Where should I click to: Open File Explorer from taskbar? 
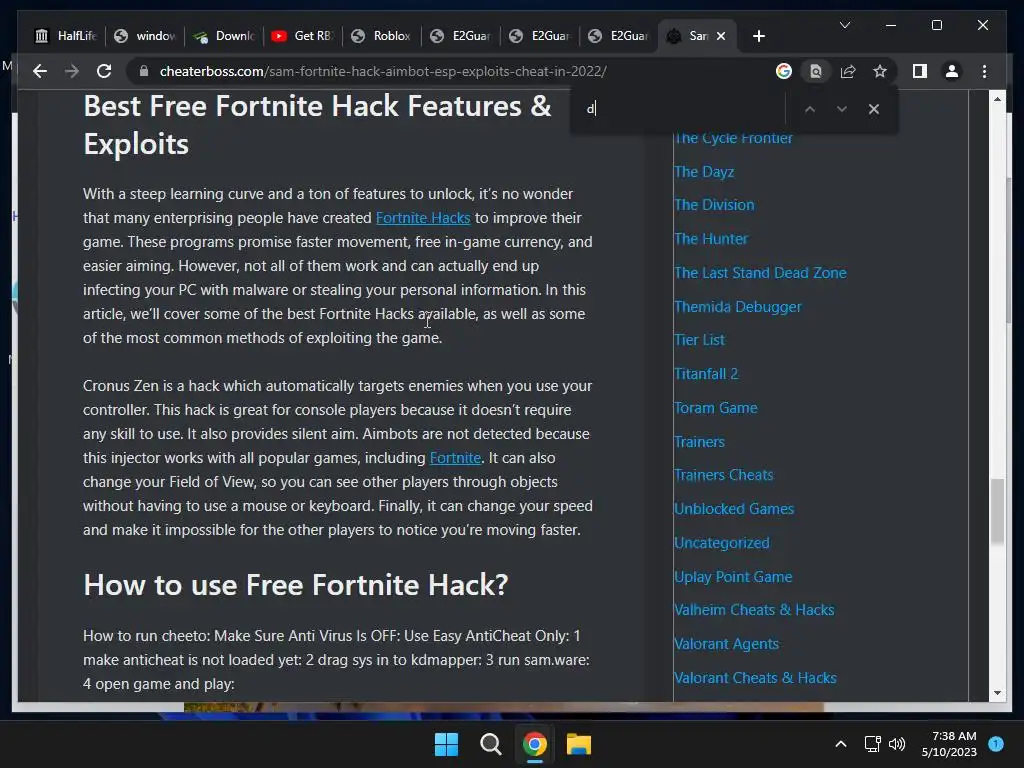pos(579,744)
